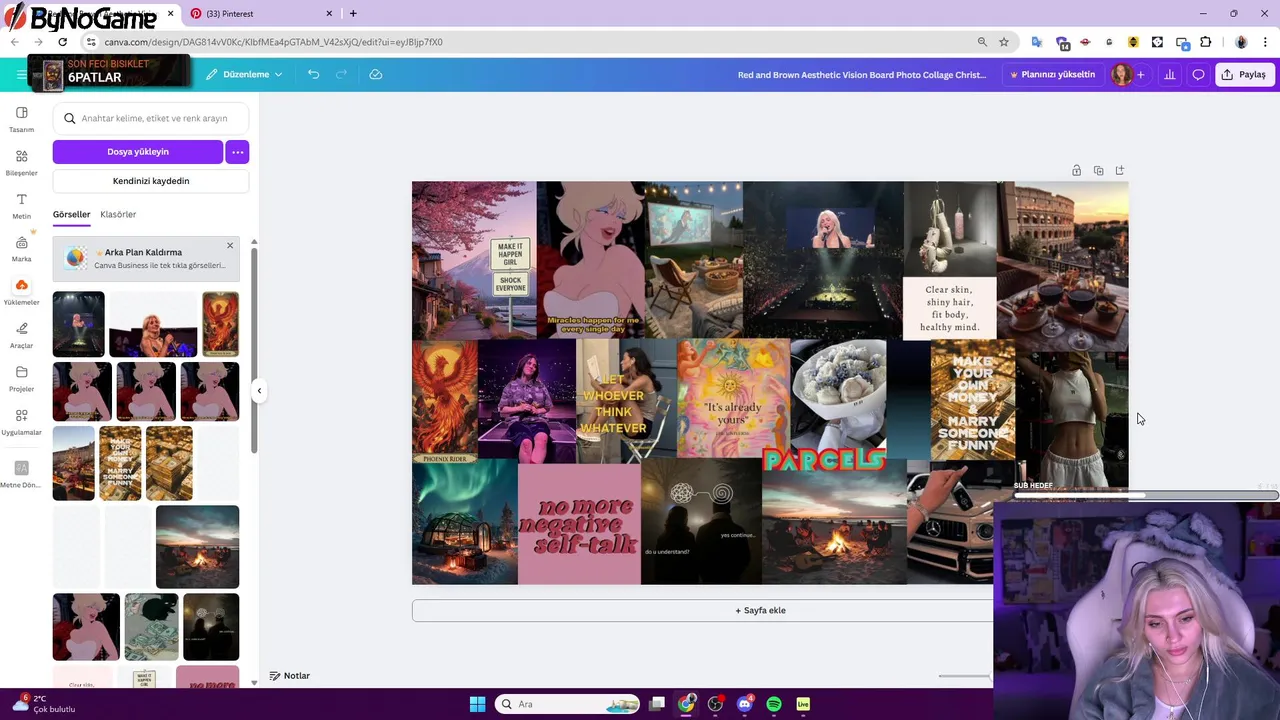Open the Bileşenler elements panel
The width and height of the screenshot is (1280, 720).
pos(21,163)
